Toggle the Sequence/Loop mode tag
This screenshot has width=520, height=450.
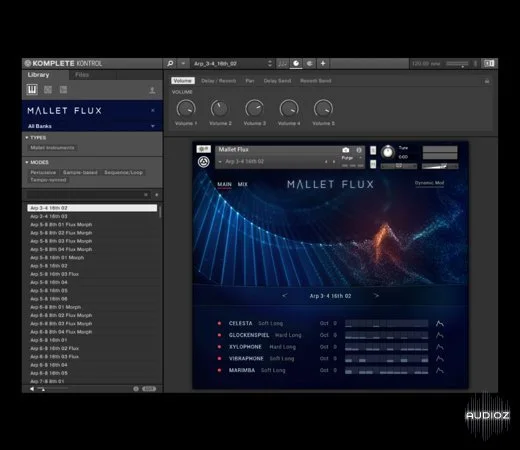(123, 172)
